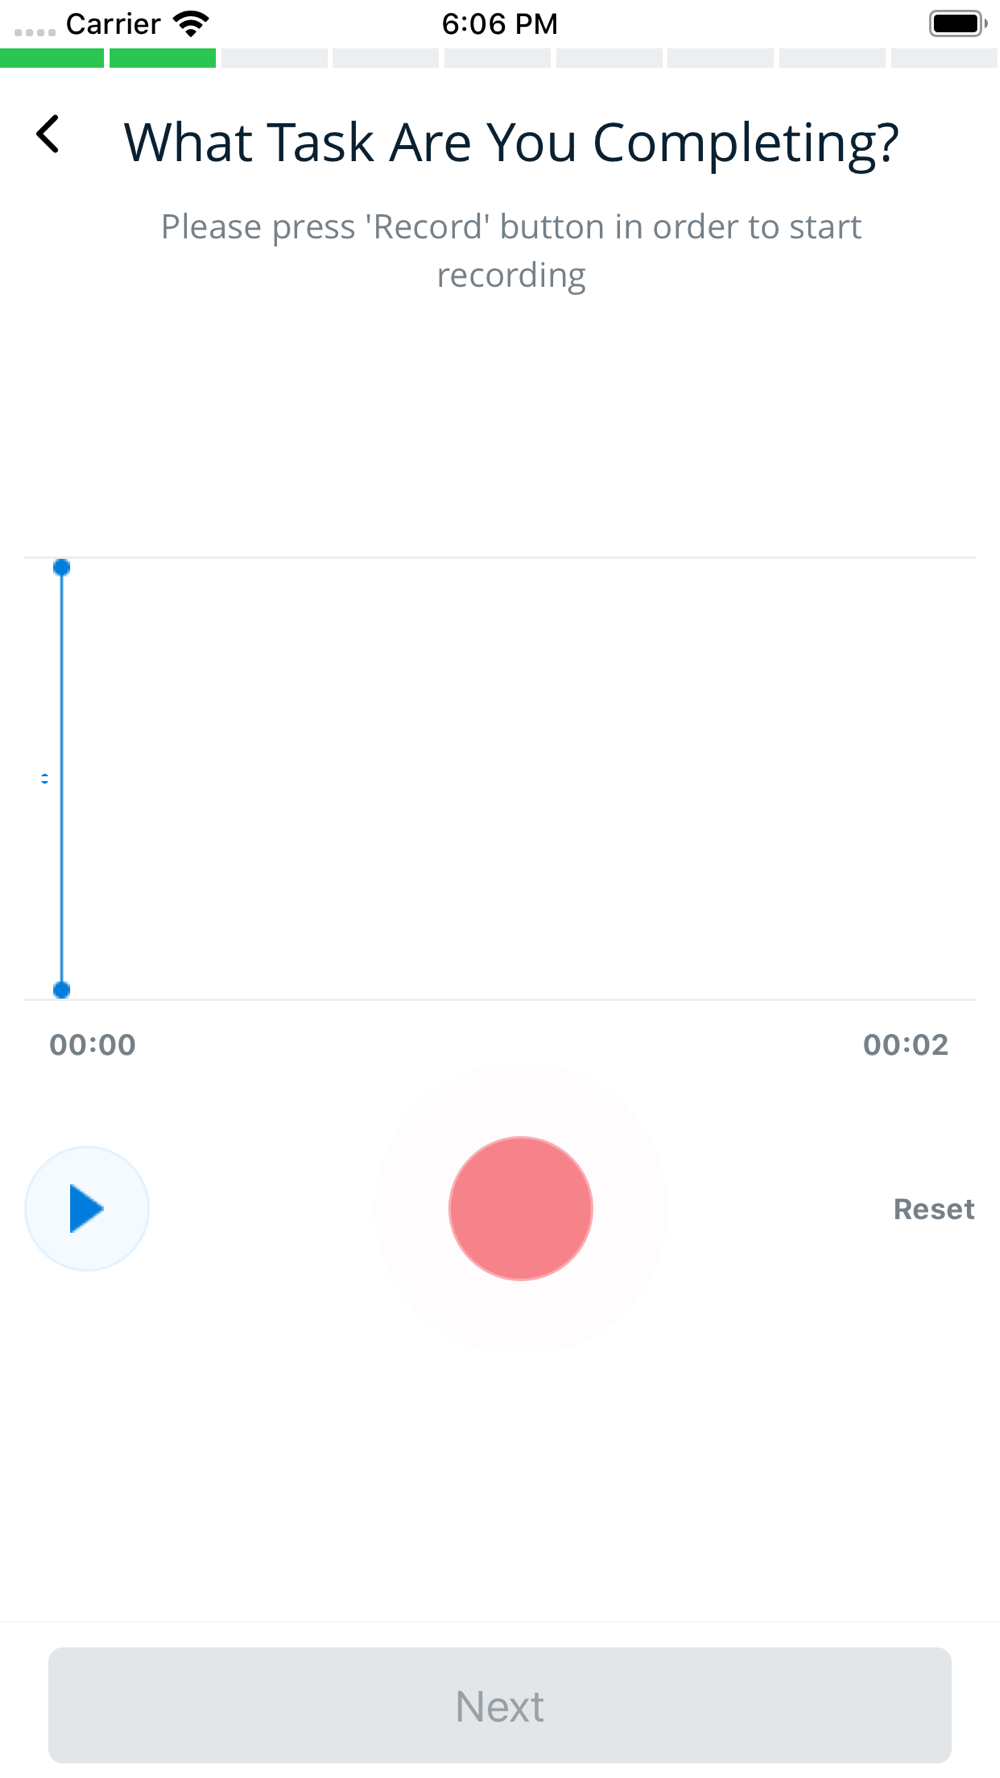Viewport: 1000px width, 1778px height.
Task: Select the second green progress segment
Action: (163, 58)
